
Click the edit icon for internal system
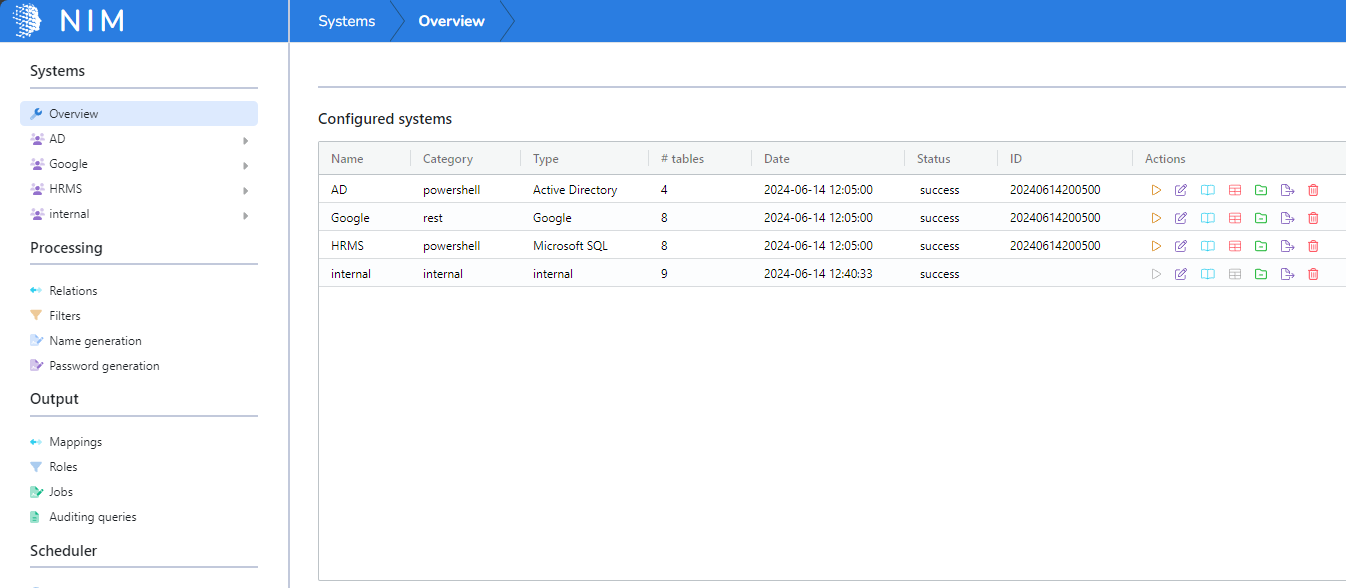point(1181,274)
